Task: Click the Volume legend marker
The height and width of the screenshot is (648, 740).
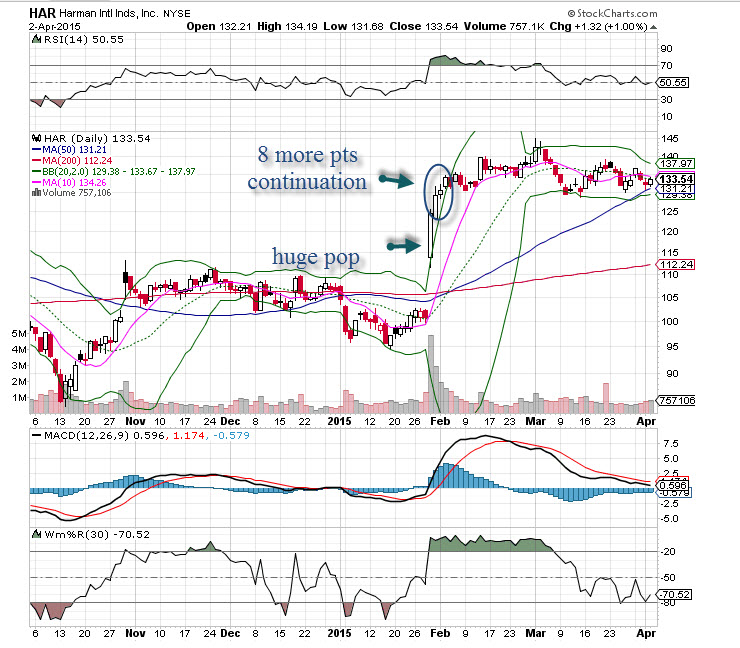Action: (x=36, y=192)
